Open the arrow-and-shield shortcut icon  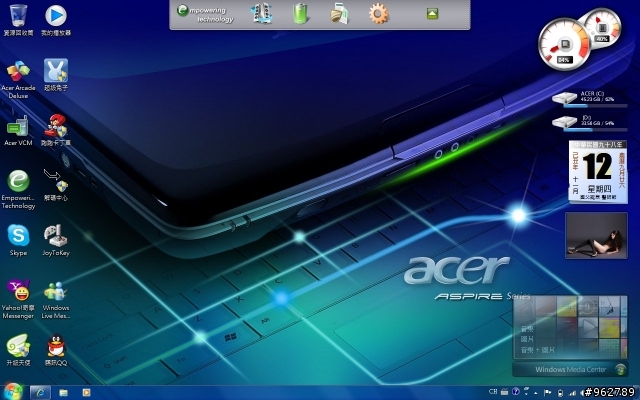(x=56, y=185)
